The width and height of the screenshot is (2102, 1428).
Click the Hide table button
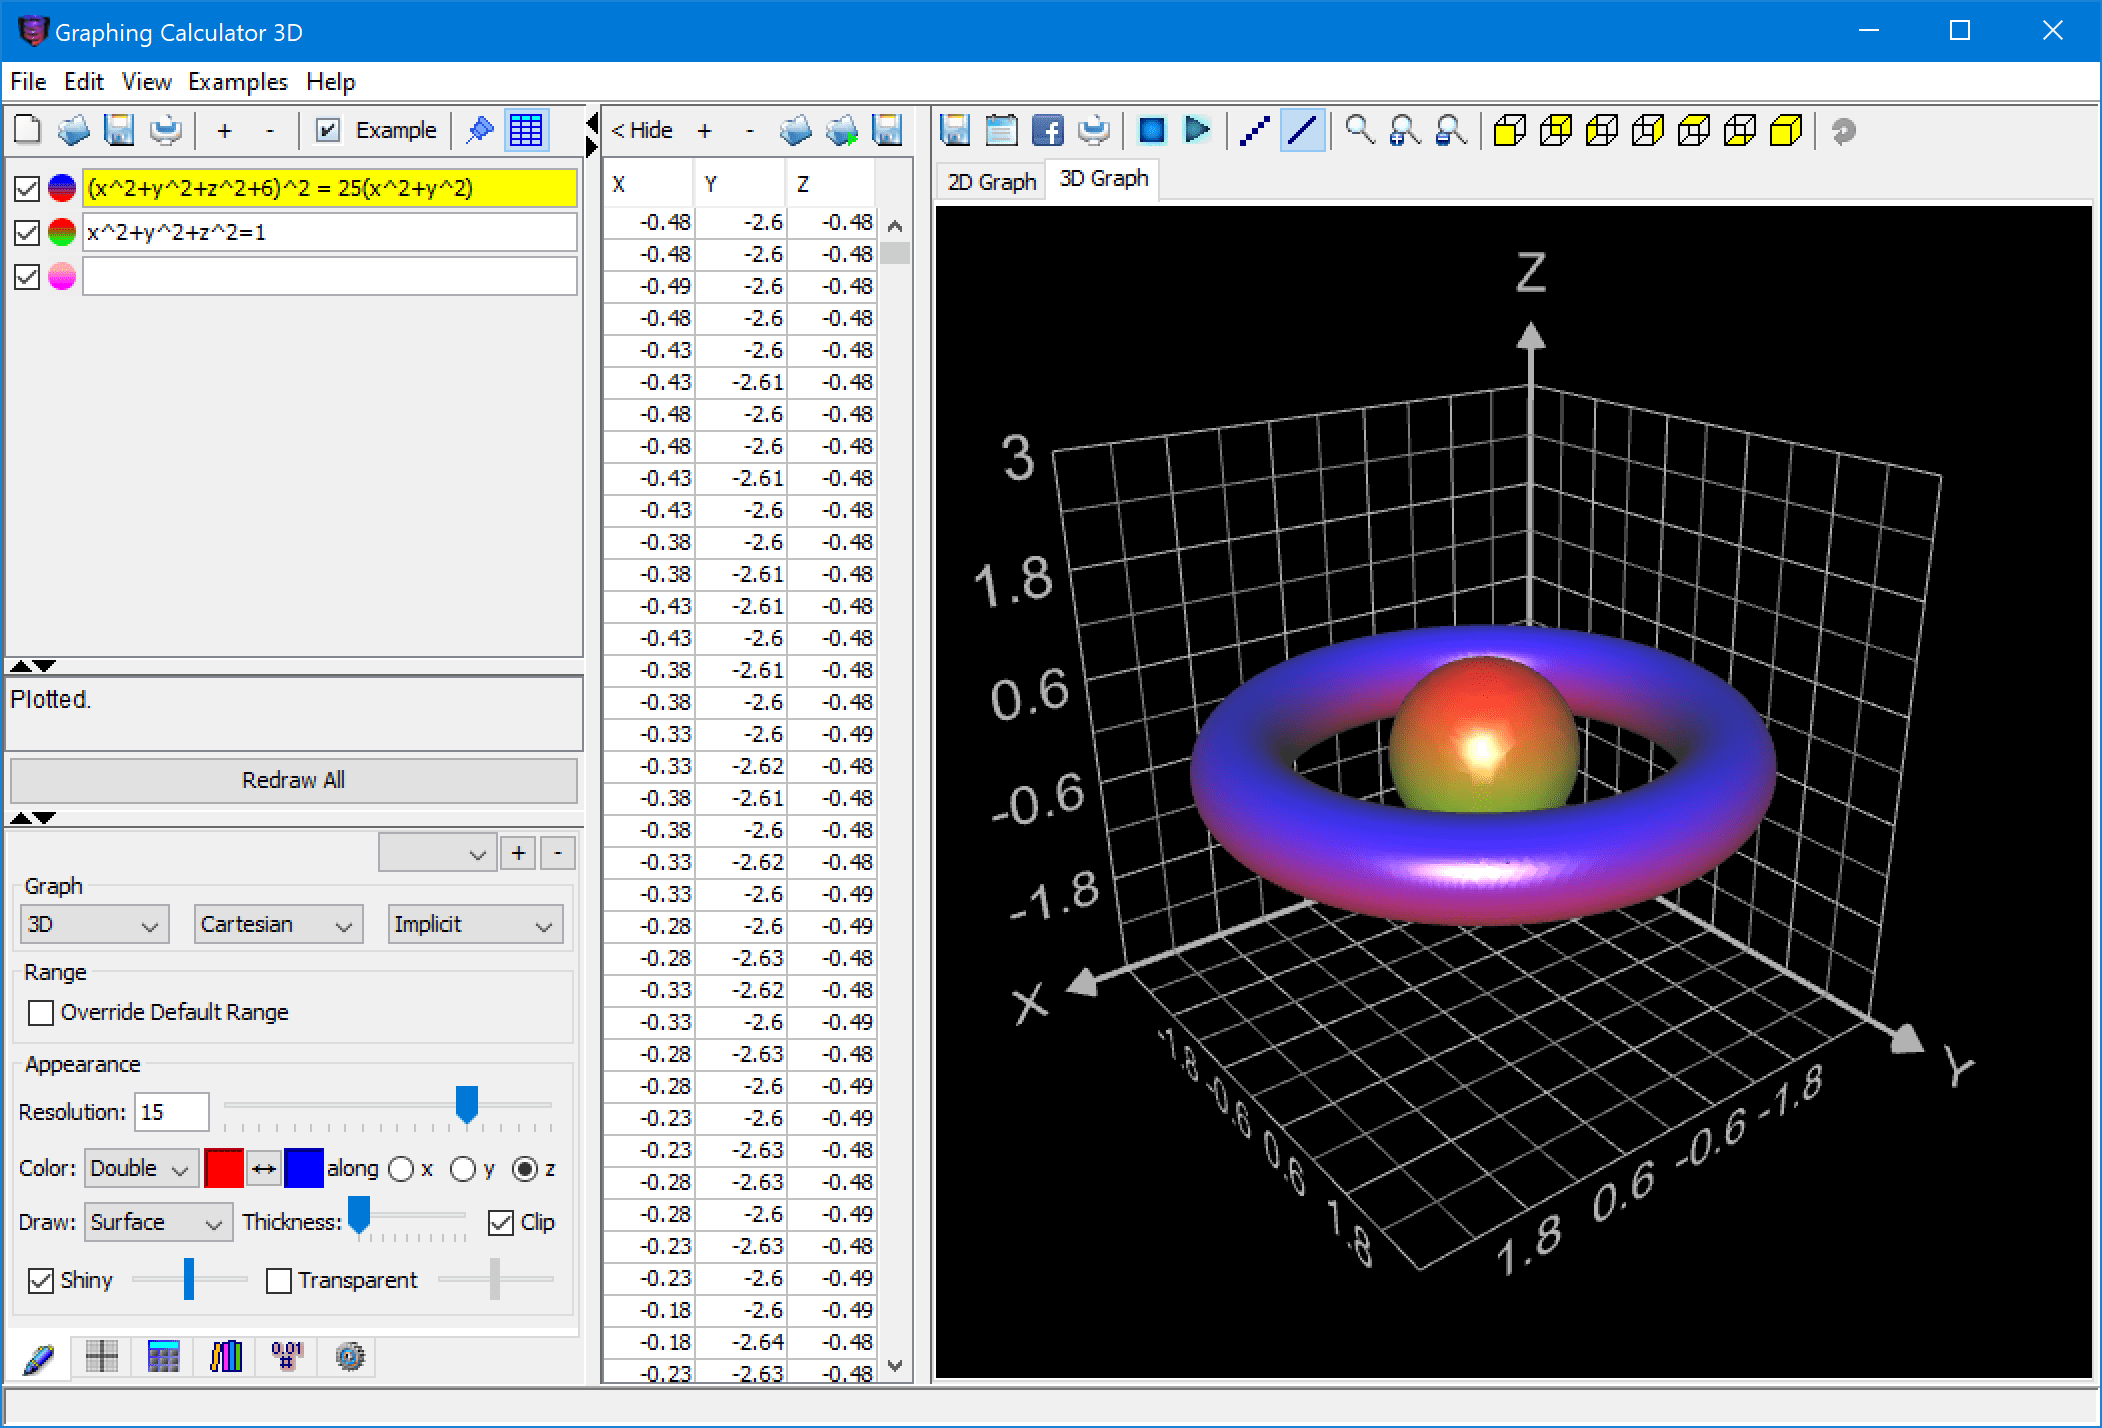click(x=642, y=130)
